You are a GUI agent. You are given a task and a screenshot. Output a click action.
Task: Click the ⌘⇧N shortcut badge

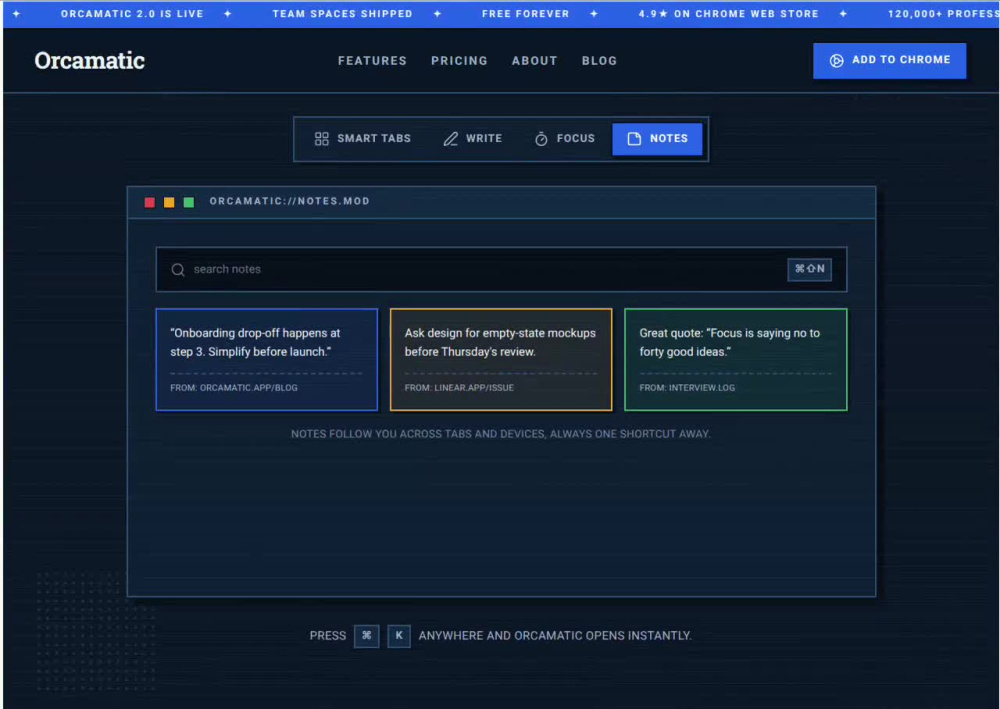pyautogui.click(x=809, y=269)
